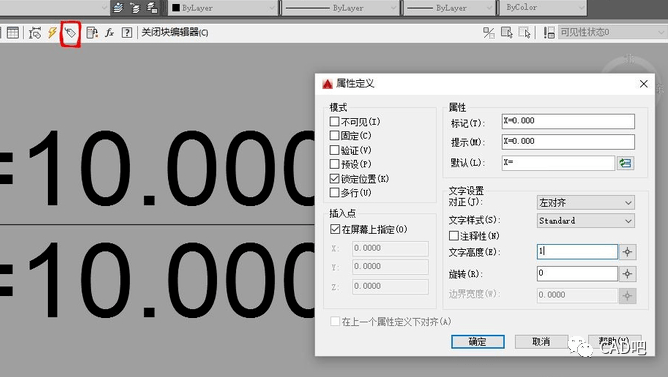Open the 文字样式 Standard dropdown
Image resolution: width=668 pixels, height=377 pixels.
[585, 221]
